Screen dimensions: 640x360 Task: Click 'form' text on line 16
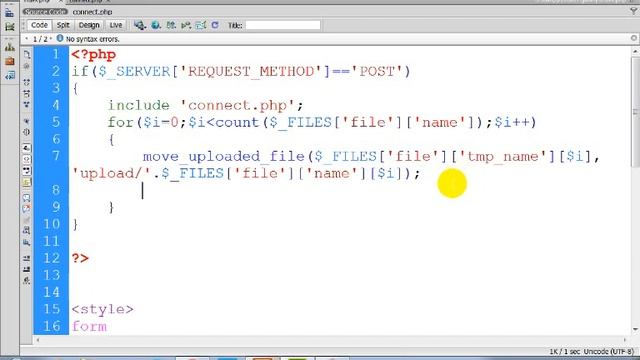coord(89,326)
